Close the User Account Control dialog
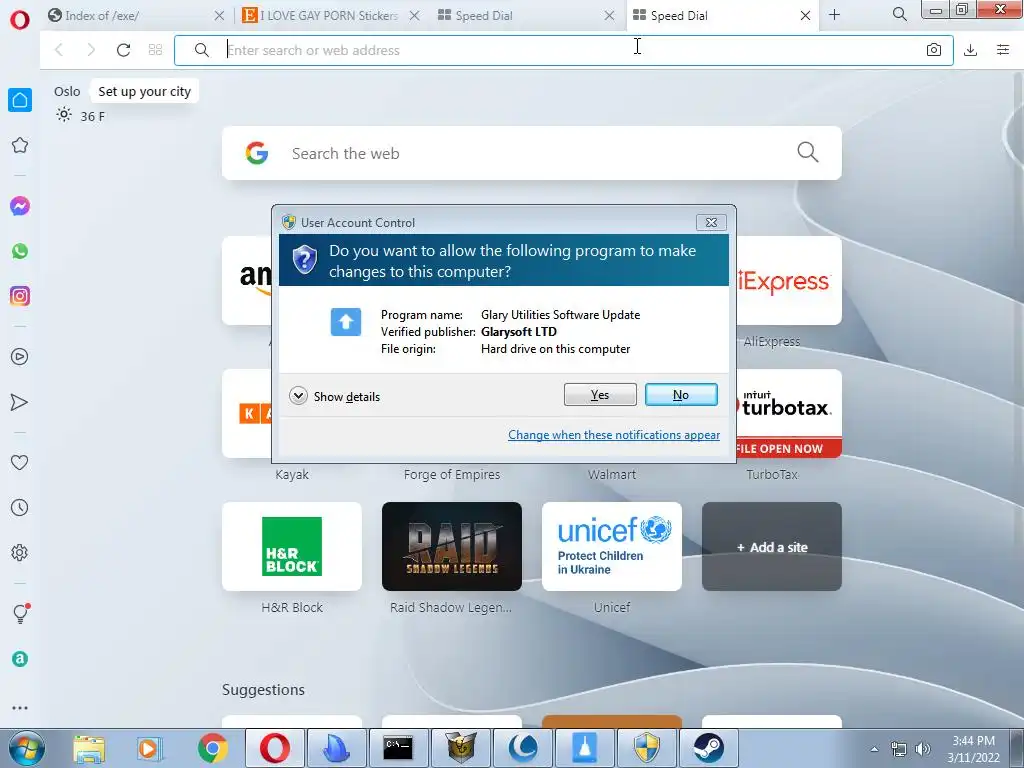The image size is (1024, 768). coord(711,223)
